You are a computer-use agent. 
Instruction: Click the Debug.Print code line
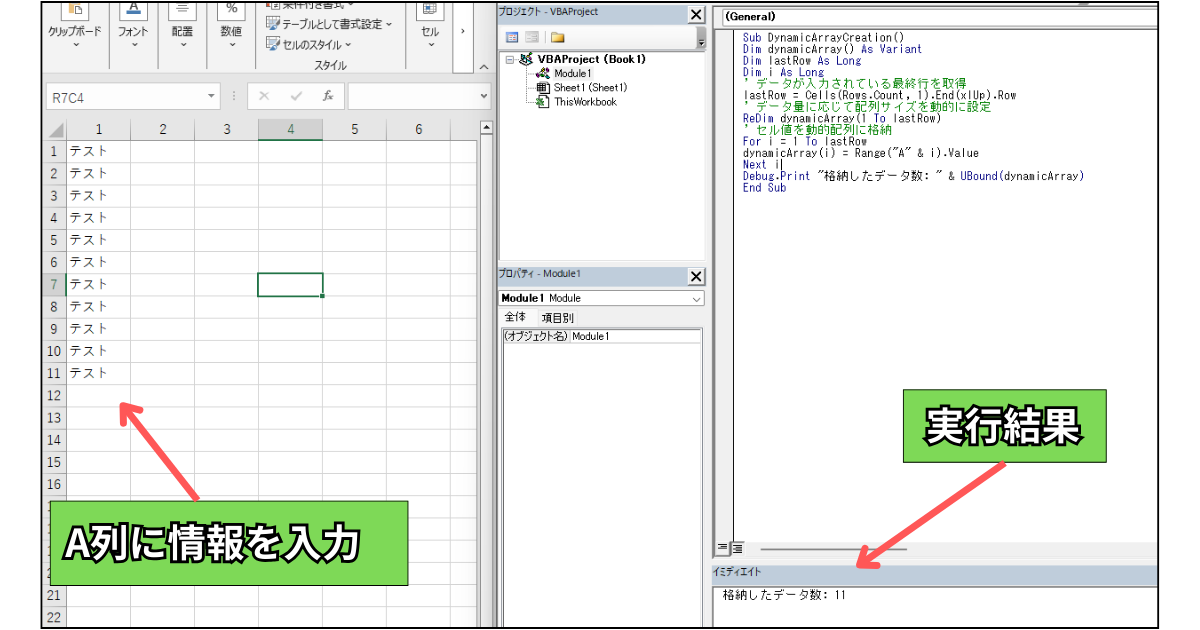913,176
